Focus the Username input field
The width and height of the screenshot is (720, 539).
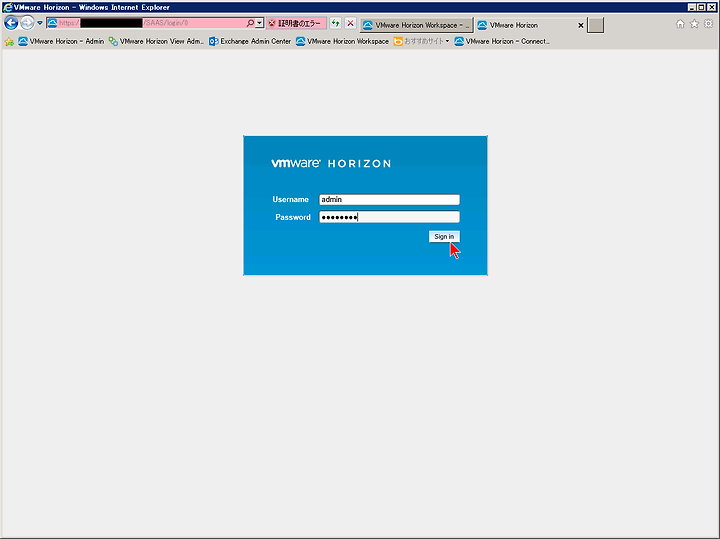pos(389,199)
